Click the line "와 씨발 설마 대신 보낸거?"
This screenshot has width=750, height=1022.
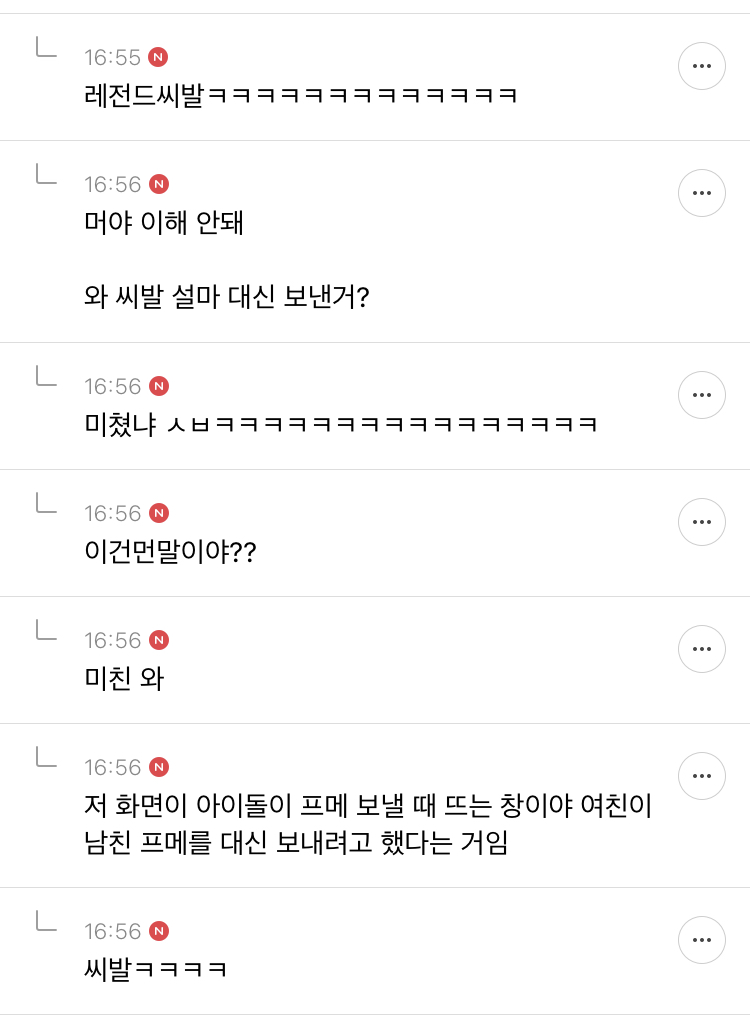227,297
